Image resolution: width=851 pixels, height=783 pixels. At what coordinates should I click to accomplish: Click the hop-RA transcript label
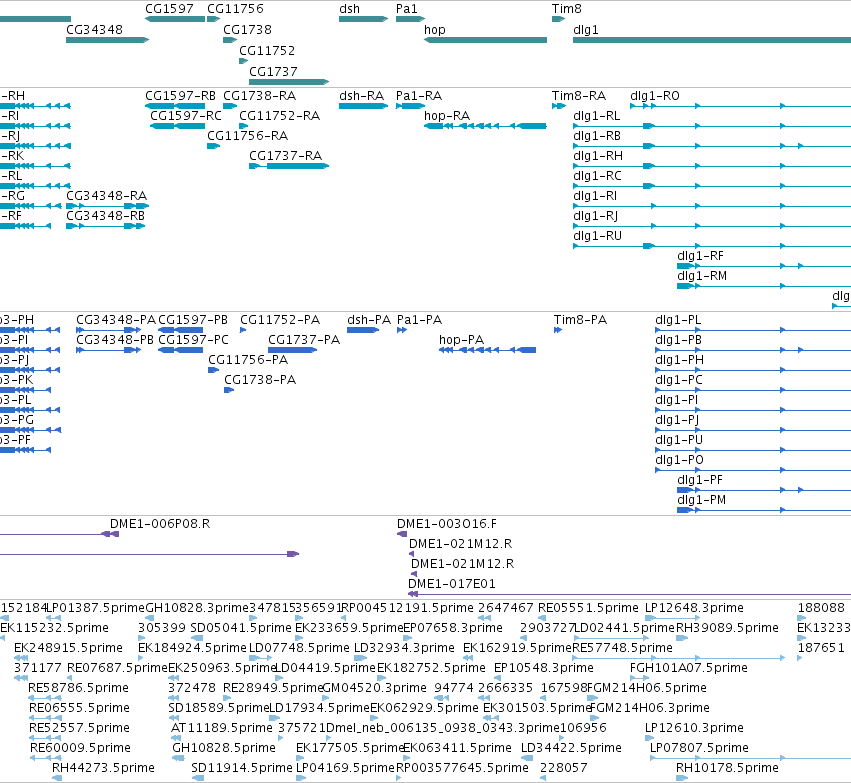pyautogui.click(x=447, y=116)
